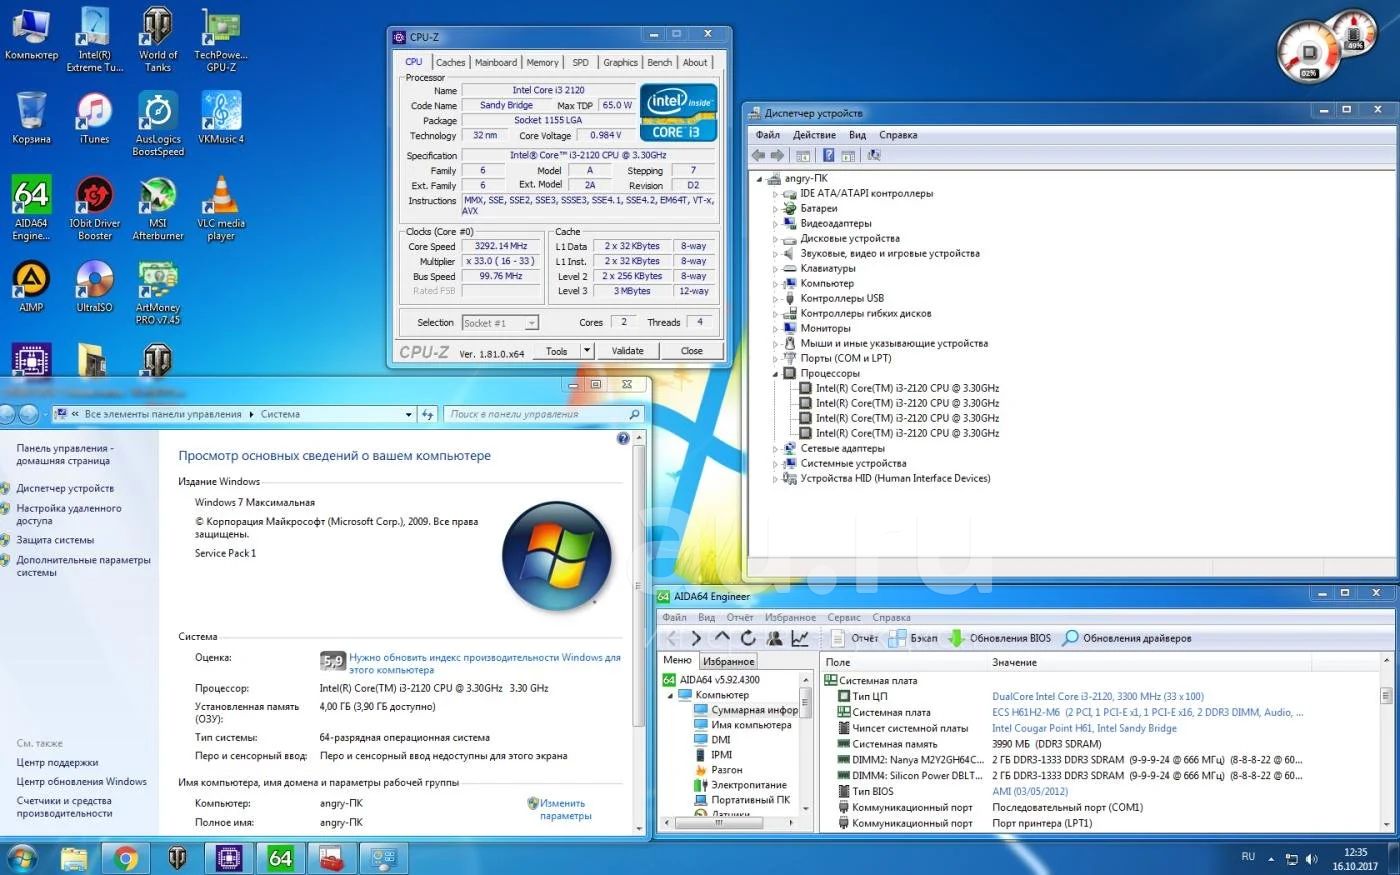This screenshot has width=1400, height=875.
Task: Launch UltraISO from the desktop
Action: click(94, 287)
